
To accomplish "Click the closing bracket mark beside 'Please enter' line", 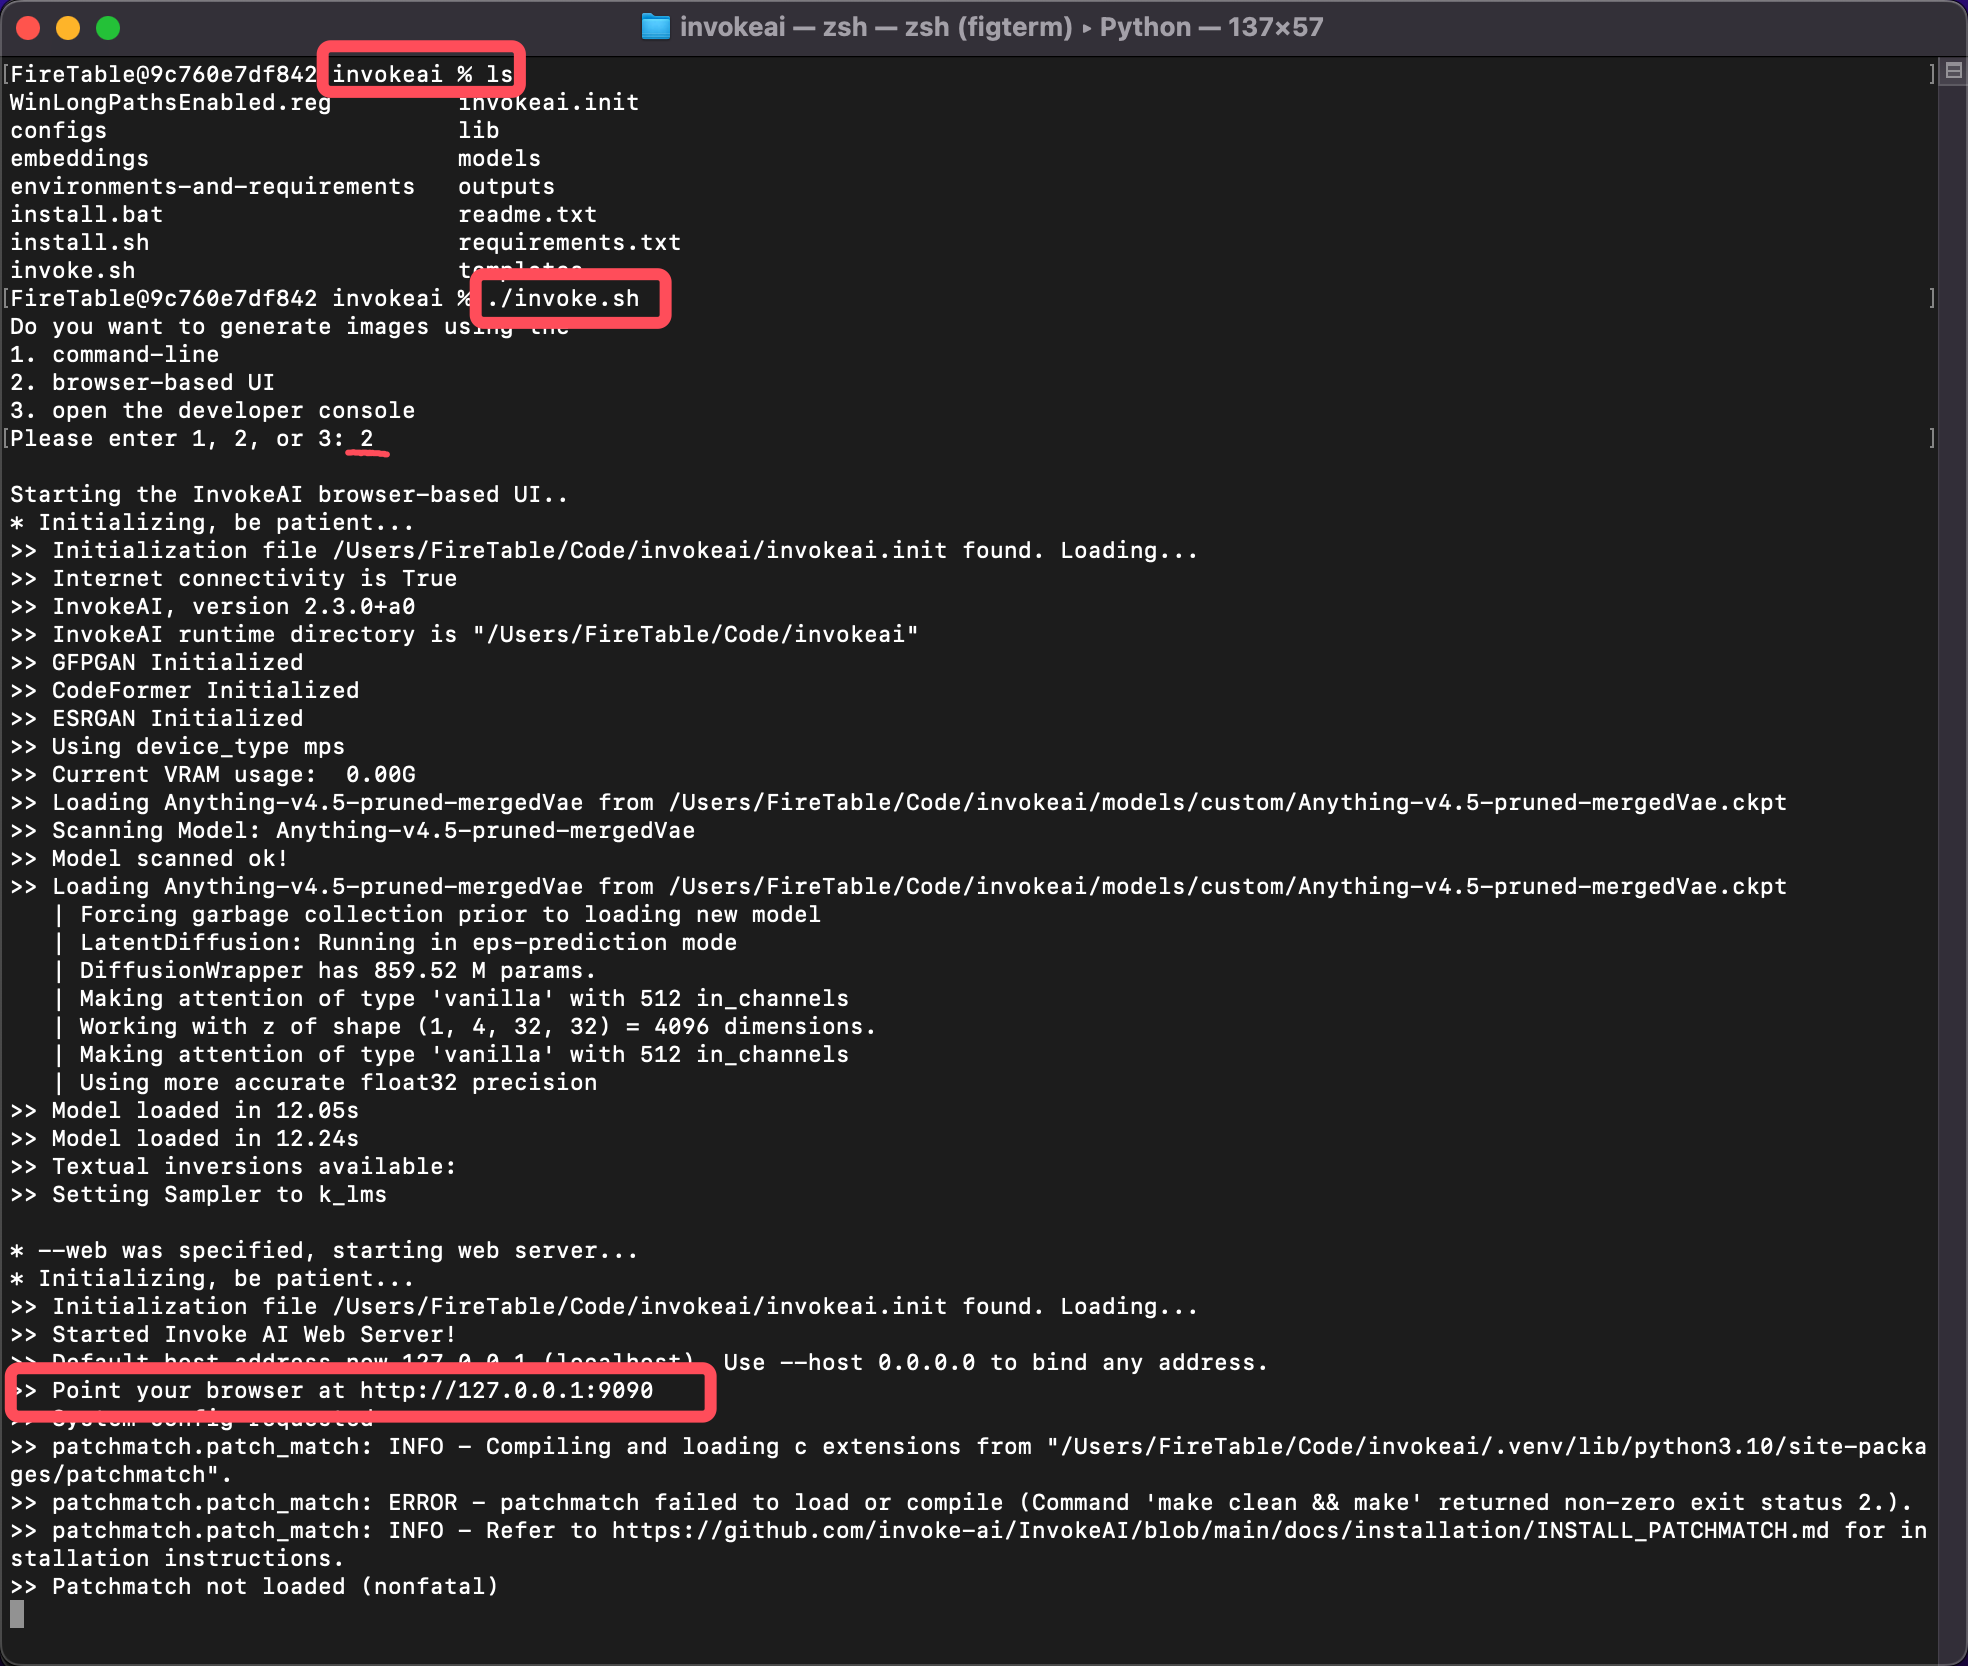I will (1932, 438).
